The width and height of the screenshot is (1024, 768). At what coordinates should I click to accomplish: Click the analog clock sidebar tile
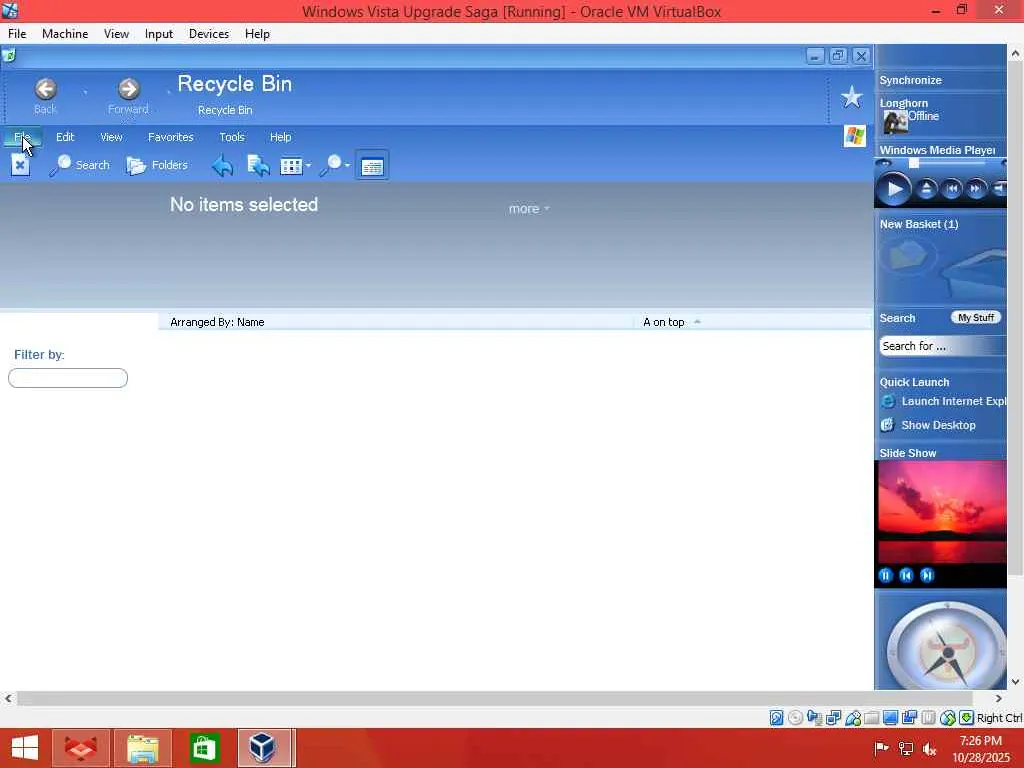pos(946,647)
